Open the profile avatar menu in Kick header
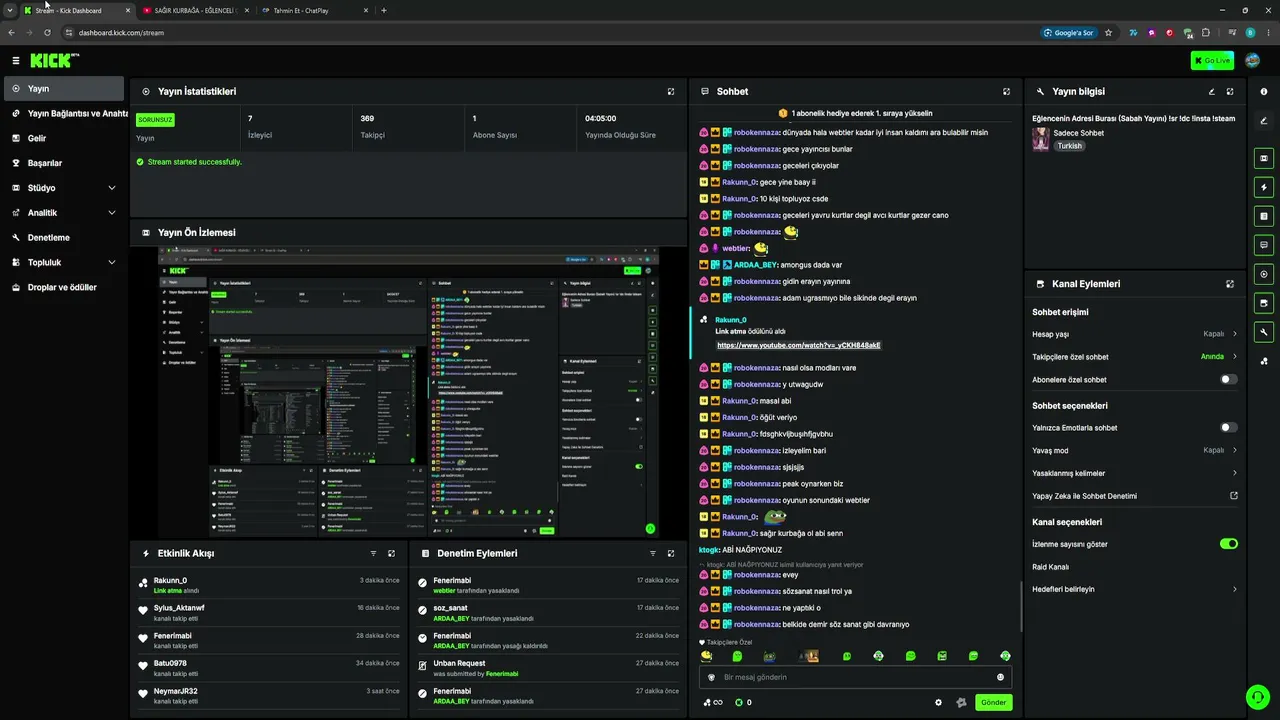Screen dimensions: 1280x720 [1252, 61]
